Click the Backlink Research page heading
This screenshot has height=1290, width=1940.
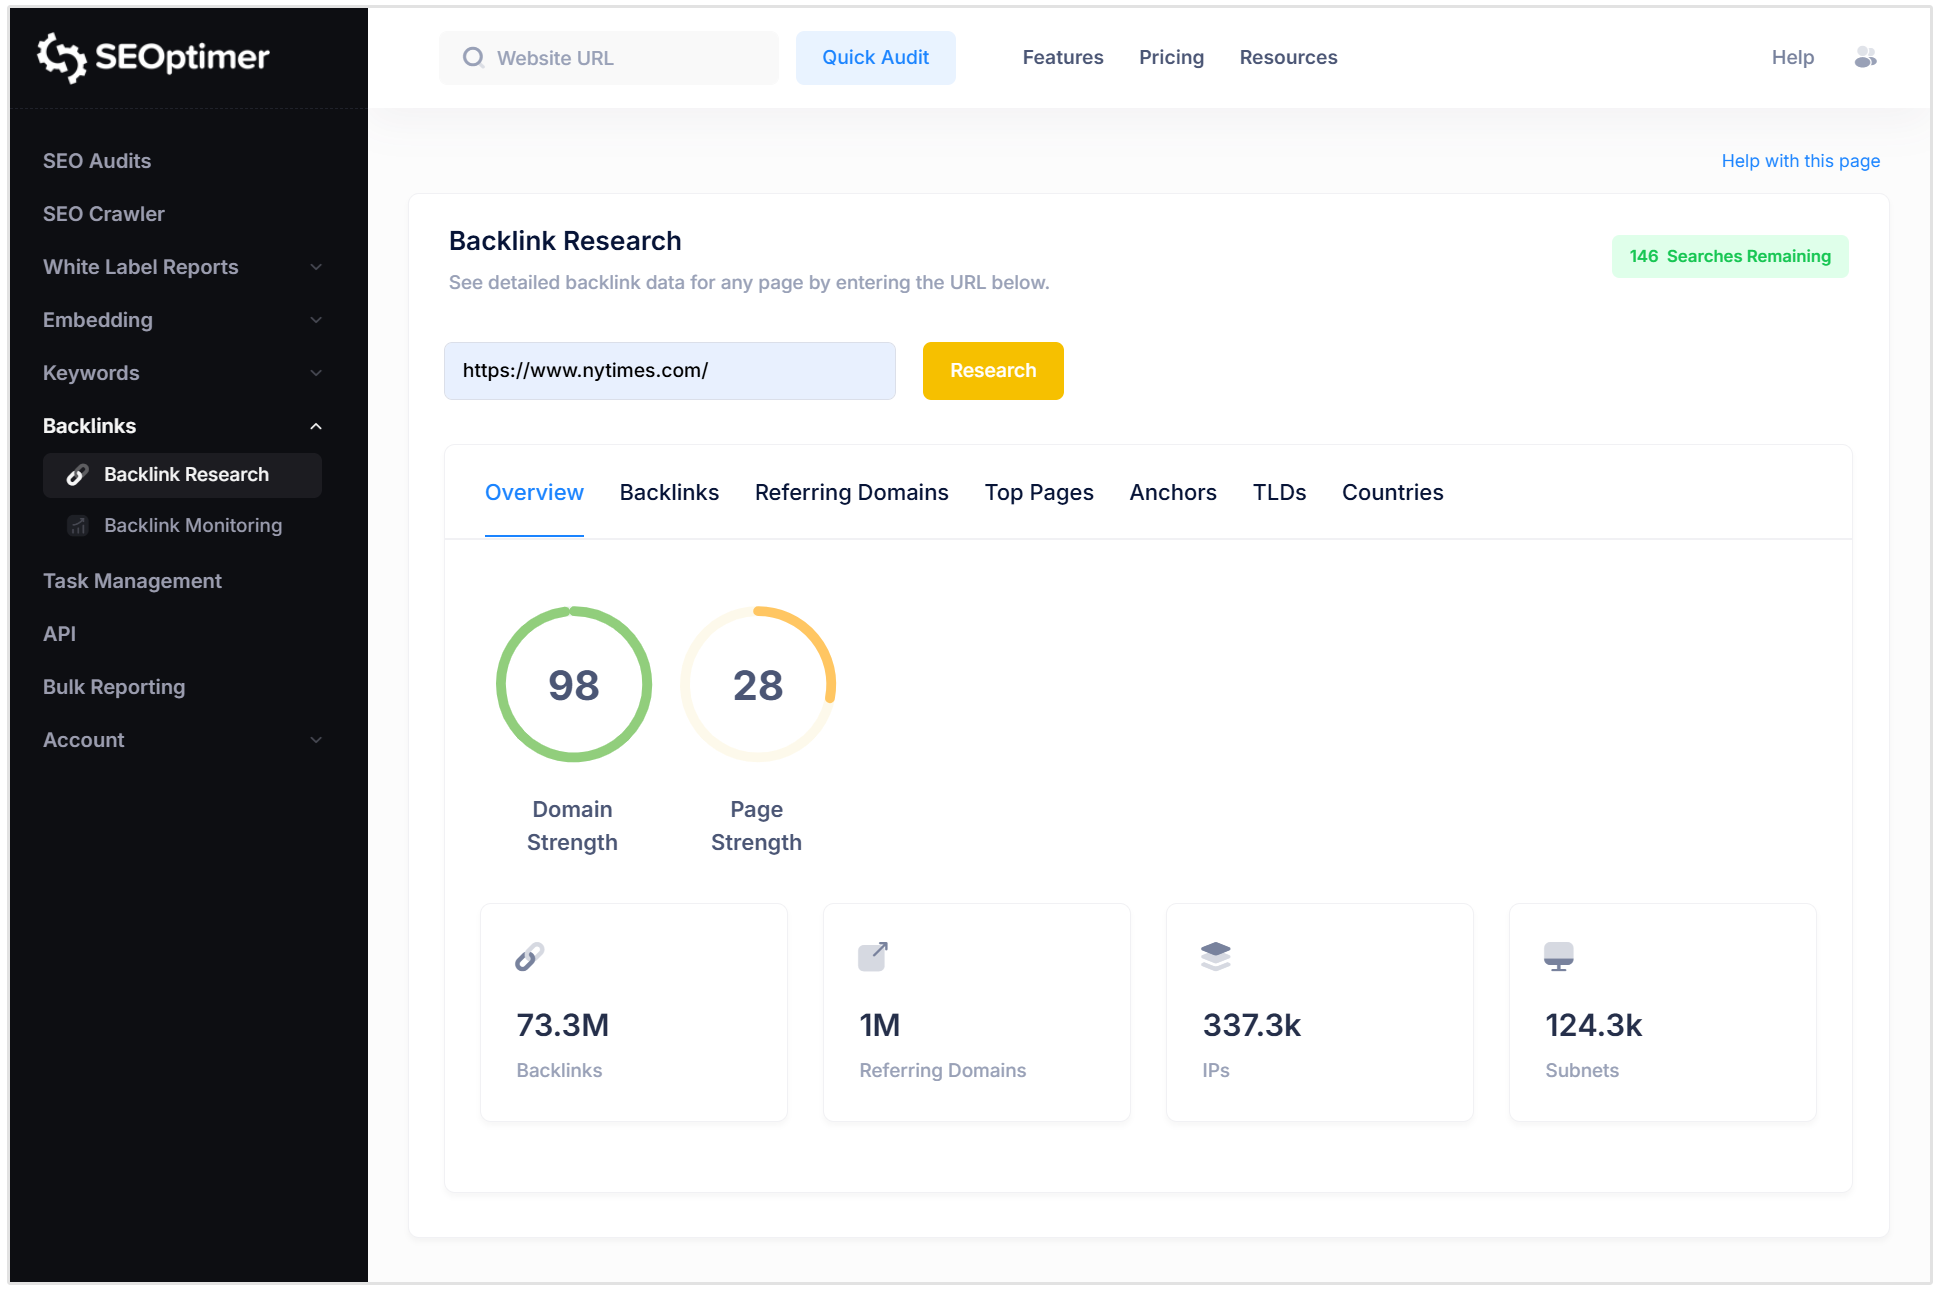[x=565, y=241]
